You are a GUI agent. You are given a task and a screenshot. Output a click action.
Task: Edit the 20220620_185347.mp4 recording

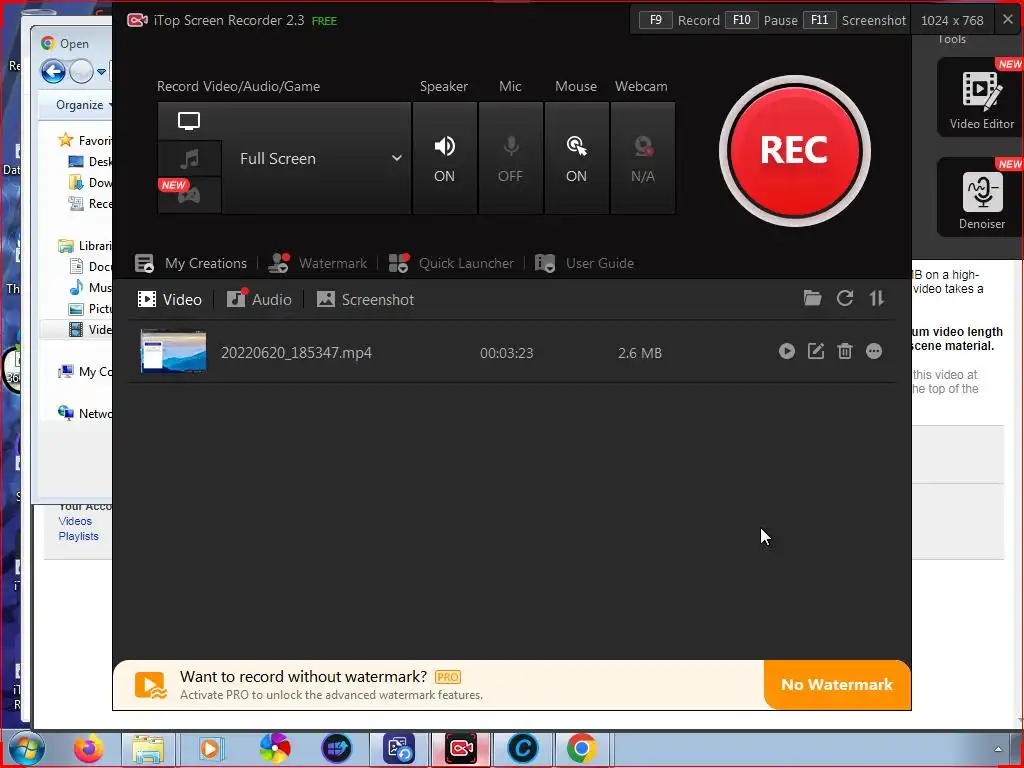click(816, 351)
